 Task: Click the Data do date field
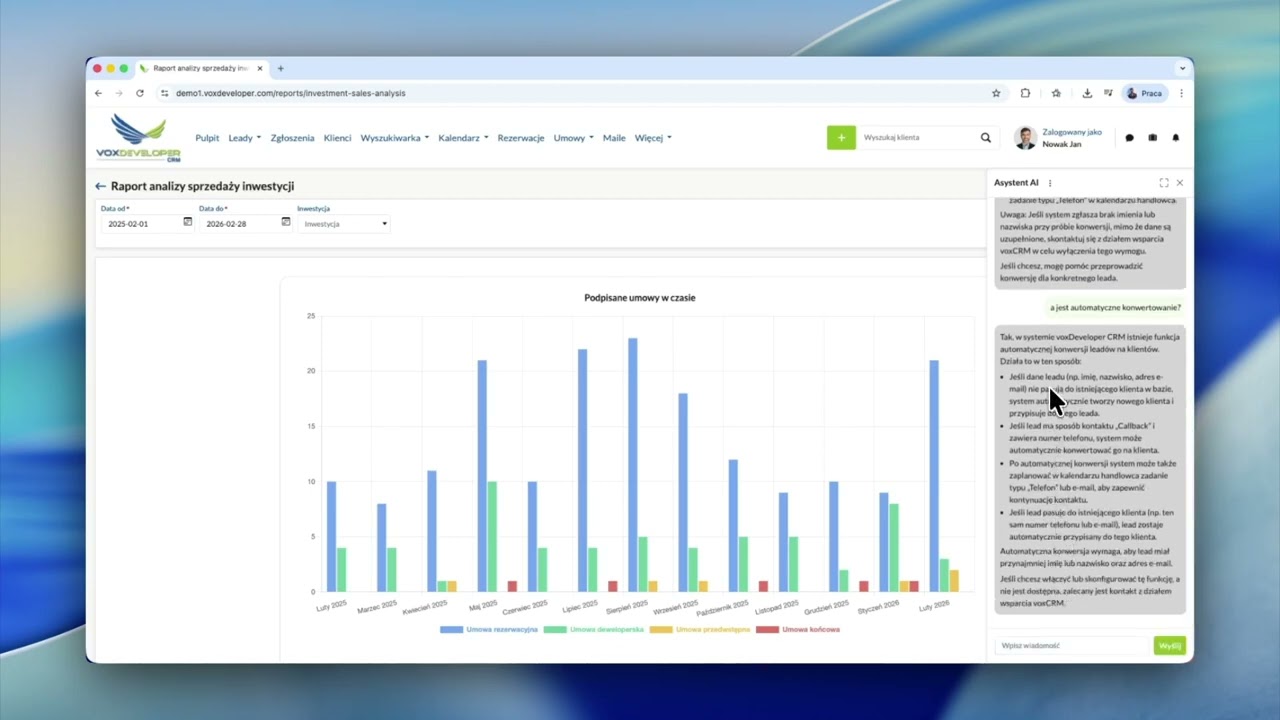click(237, 223)
